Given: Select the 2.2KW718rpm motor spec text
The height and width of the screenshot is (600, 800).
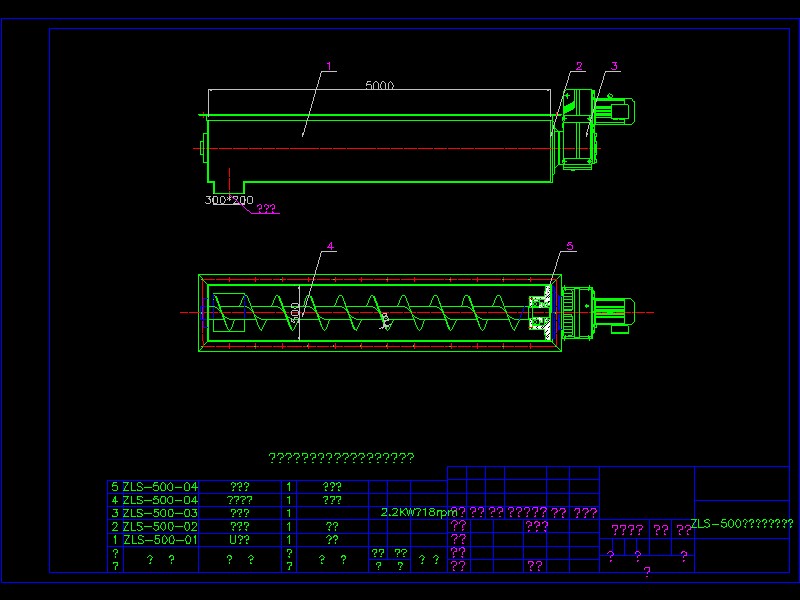Looking at the screenshot, I should (419, 512).
